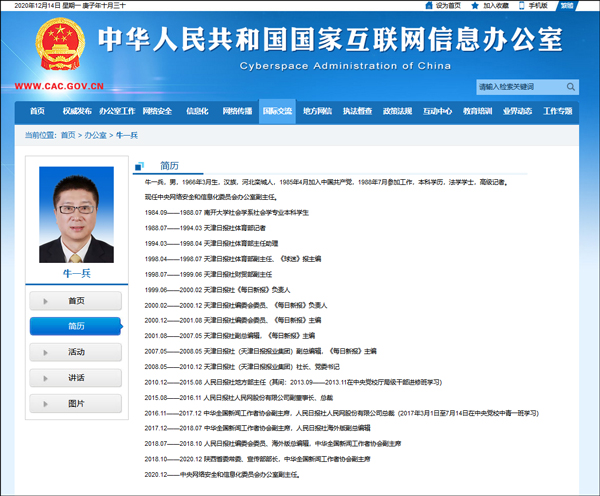Open the 办公室工作 navigation item
600x496 pixels.
coord(117,111)
